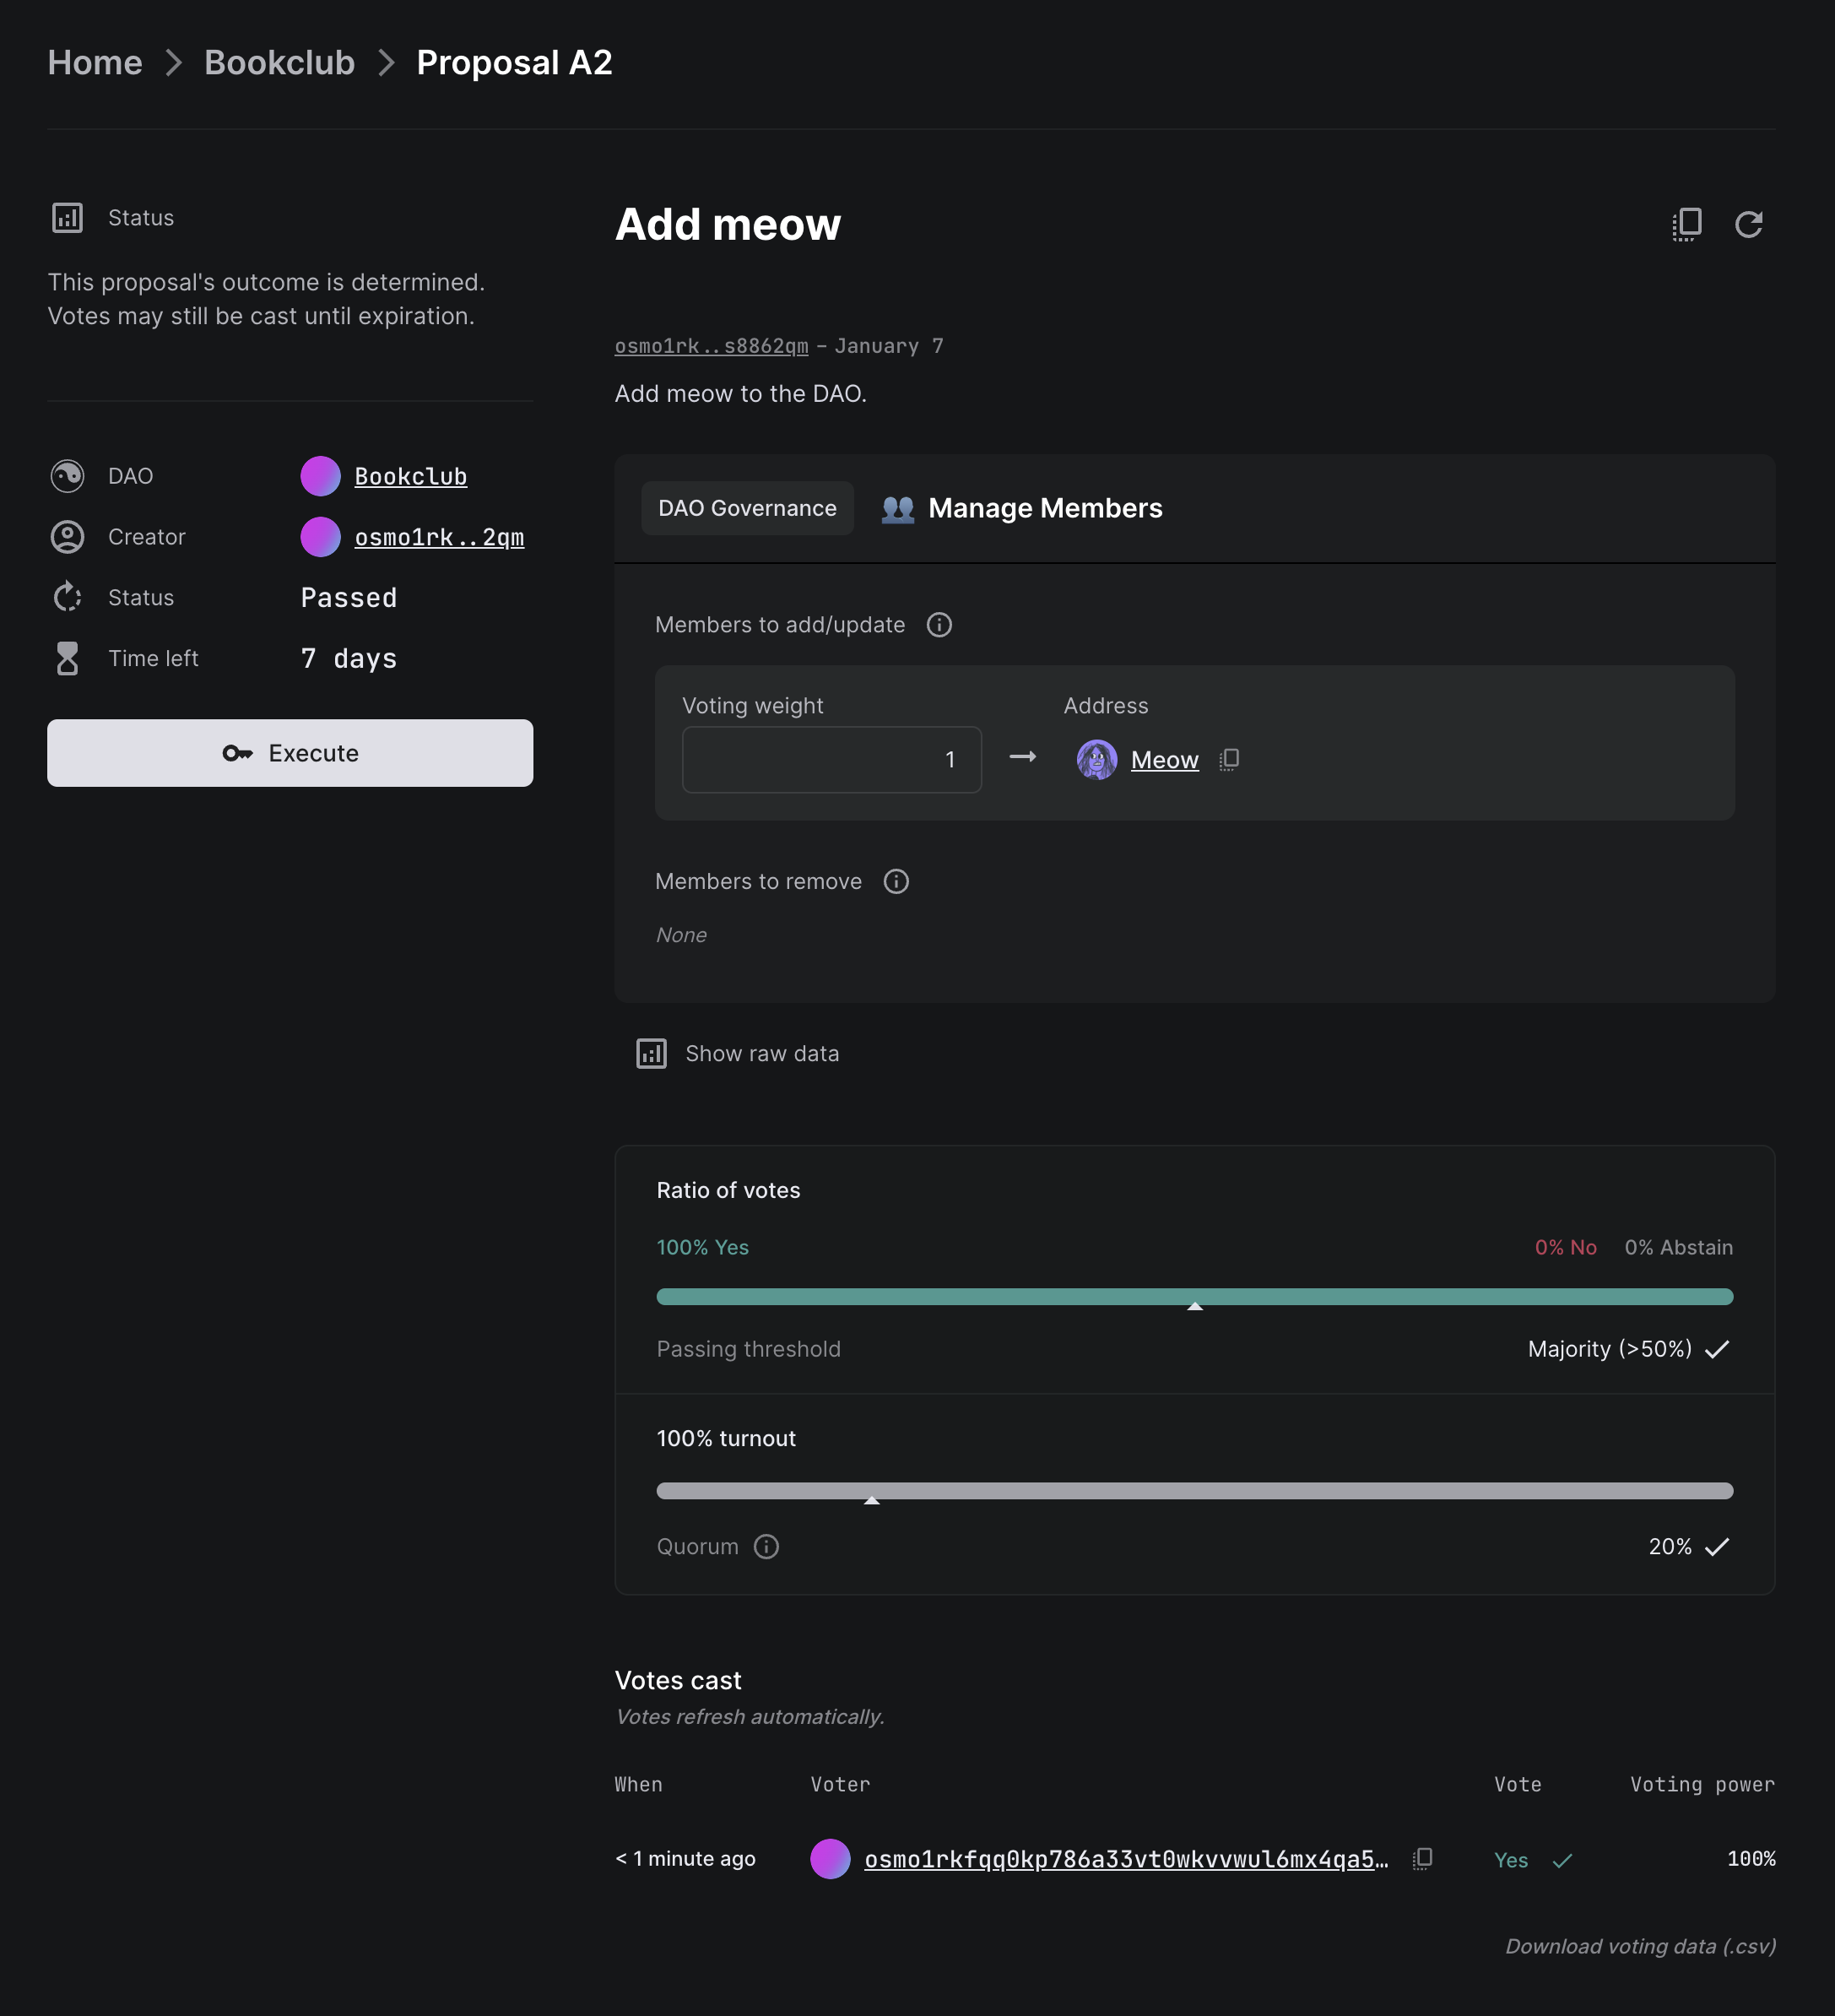This screenshot has height=2016, width=1835.
Task: Click the voting weight input field
Action: pyautogui.click(x=831, y=760)
